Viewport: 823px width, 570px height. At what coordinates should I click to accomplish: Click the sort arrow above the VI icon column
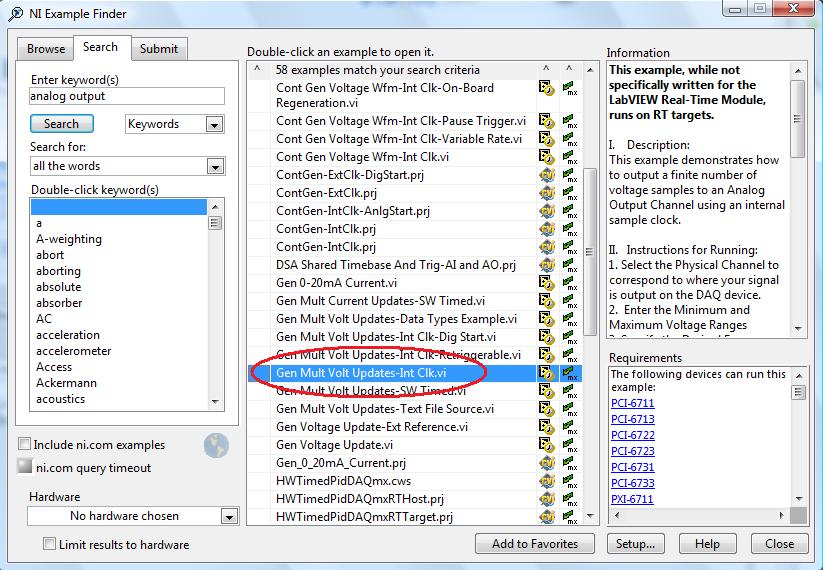coord(546,69)
